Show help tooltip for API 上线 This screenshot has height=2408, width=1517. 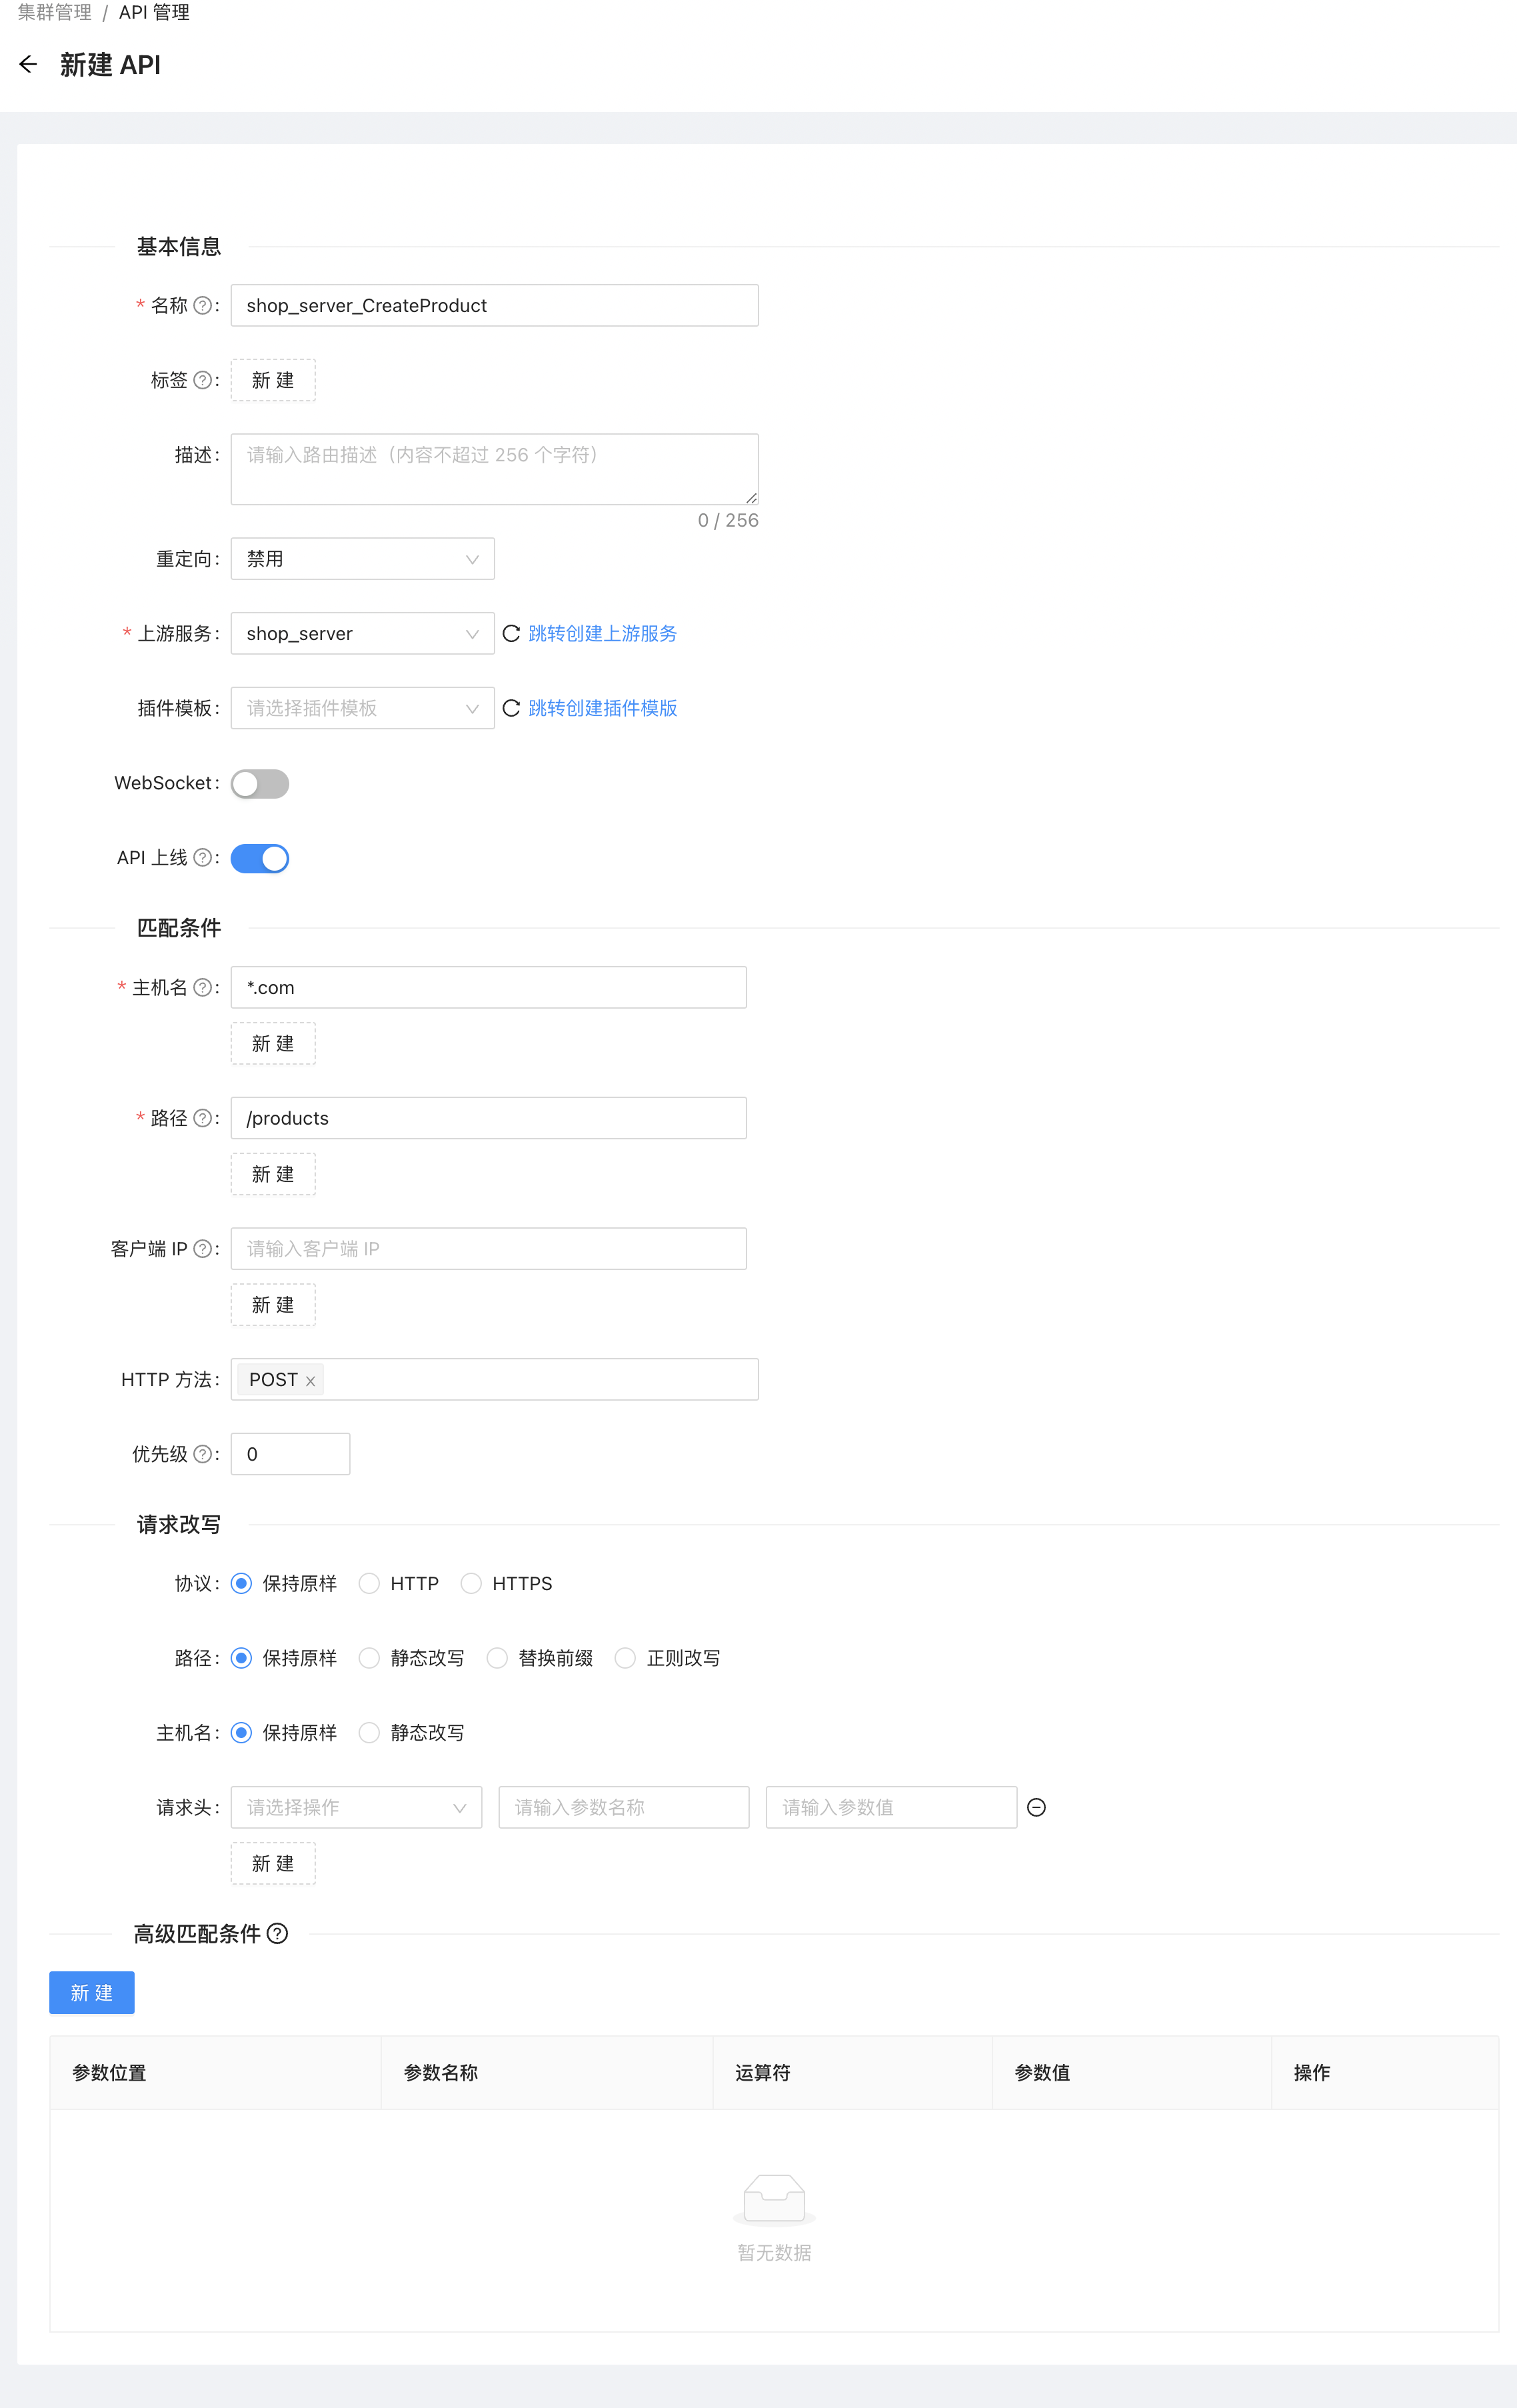(x=202, y=858)
